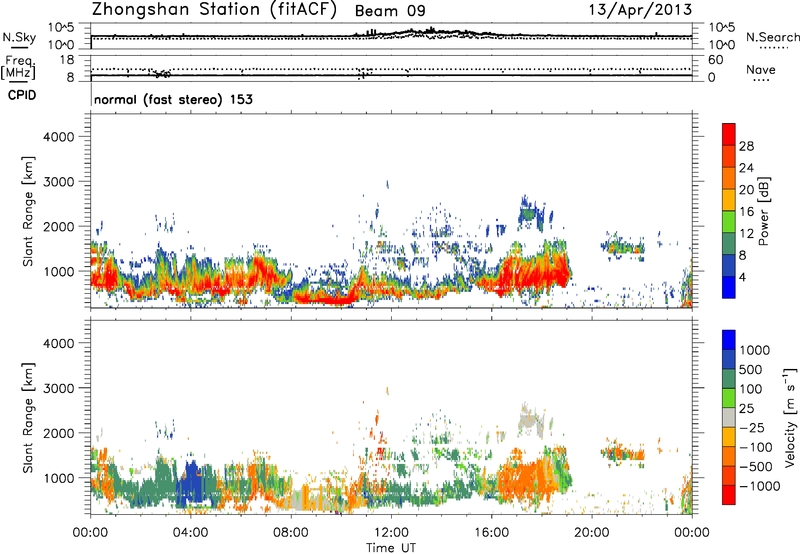This screenshot has width=800, height=554.
Task: Click the "25" label on the velocity colorbar
Action: click(x=747, y=409)
